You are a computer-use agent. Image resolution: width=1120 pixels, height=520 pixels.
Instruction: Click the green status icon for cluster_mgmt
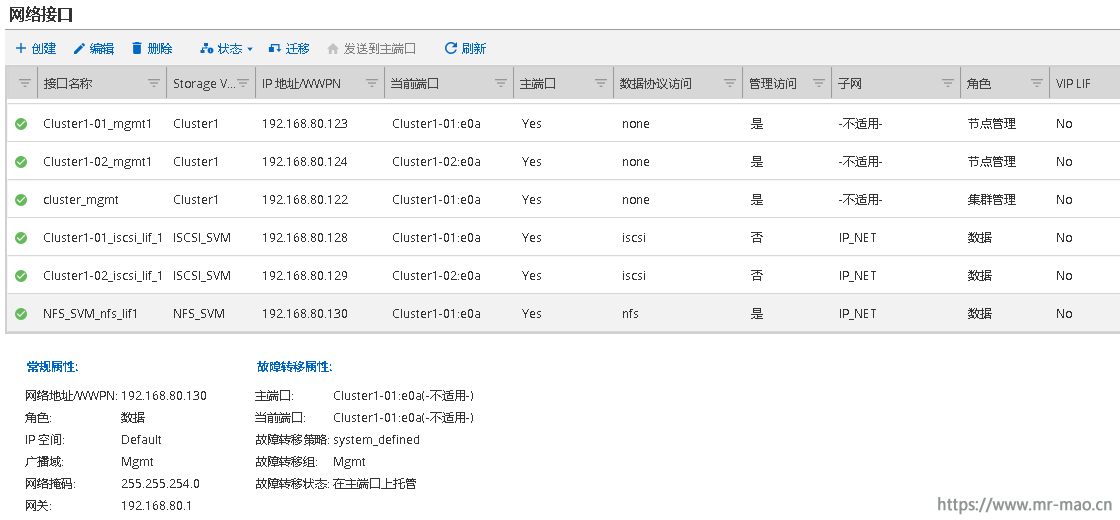pyautogui.click(x=21, y=200)
